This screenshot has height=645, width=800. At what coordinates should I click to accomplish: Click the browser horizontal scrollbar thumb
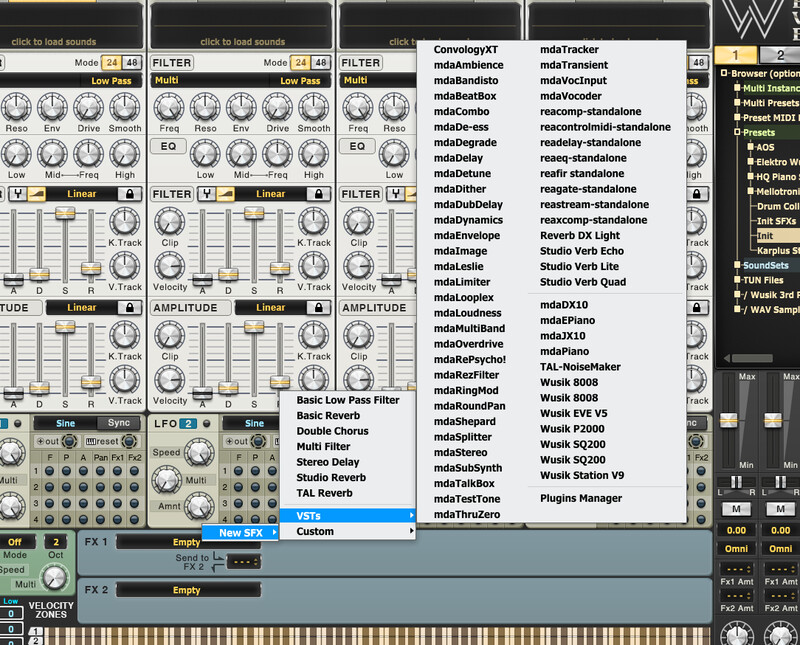pyautogui.click(x=752, y=358)
